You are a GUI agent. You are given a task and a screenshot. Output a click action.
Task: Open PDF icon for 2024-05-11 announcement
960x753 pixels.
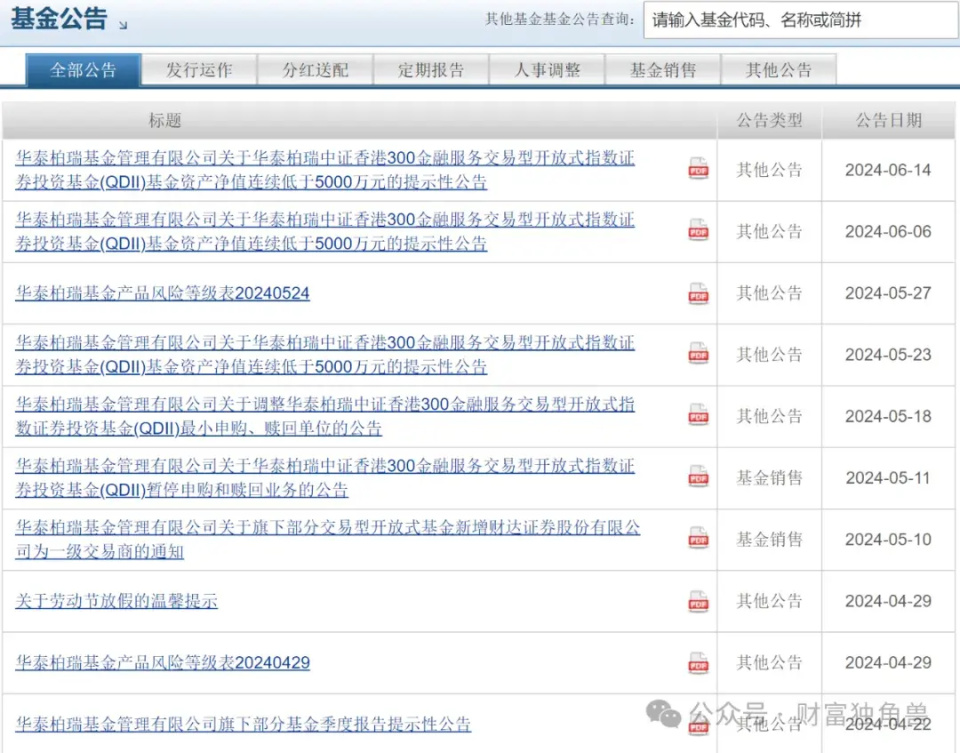pyautogui.click(x=698, y=478)
